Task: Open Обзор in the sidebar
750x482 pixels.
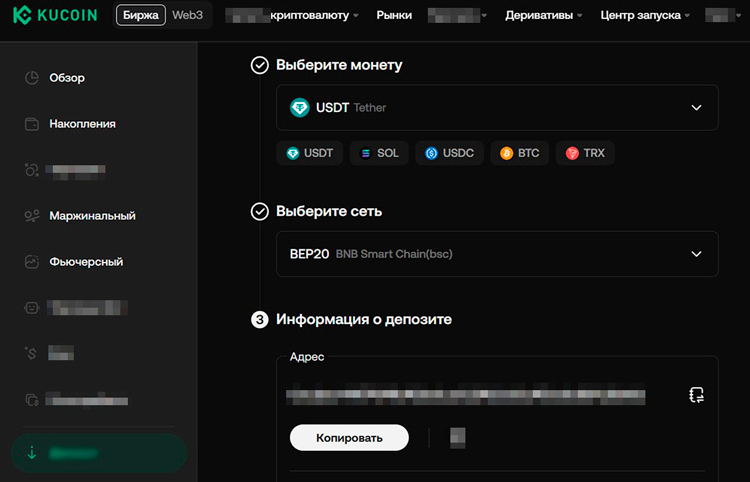Action: [67, 78]
